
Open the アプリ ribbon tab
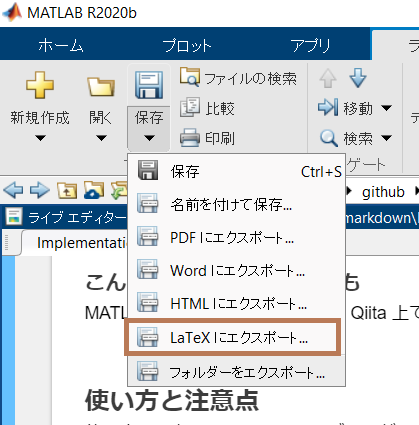(310, 45)
